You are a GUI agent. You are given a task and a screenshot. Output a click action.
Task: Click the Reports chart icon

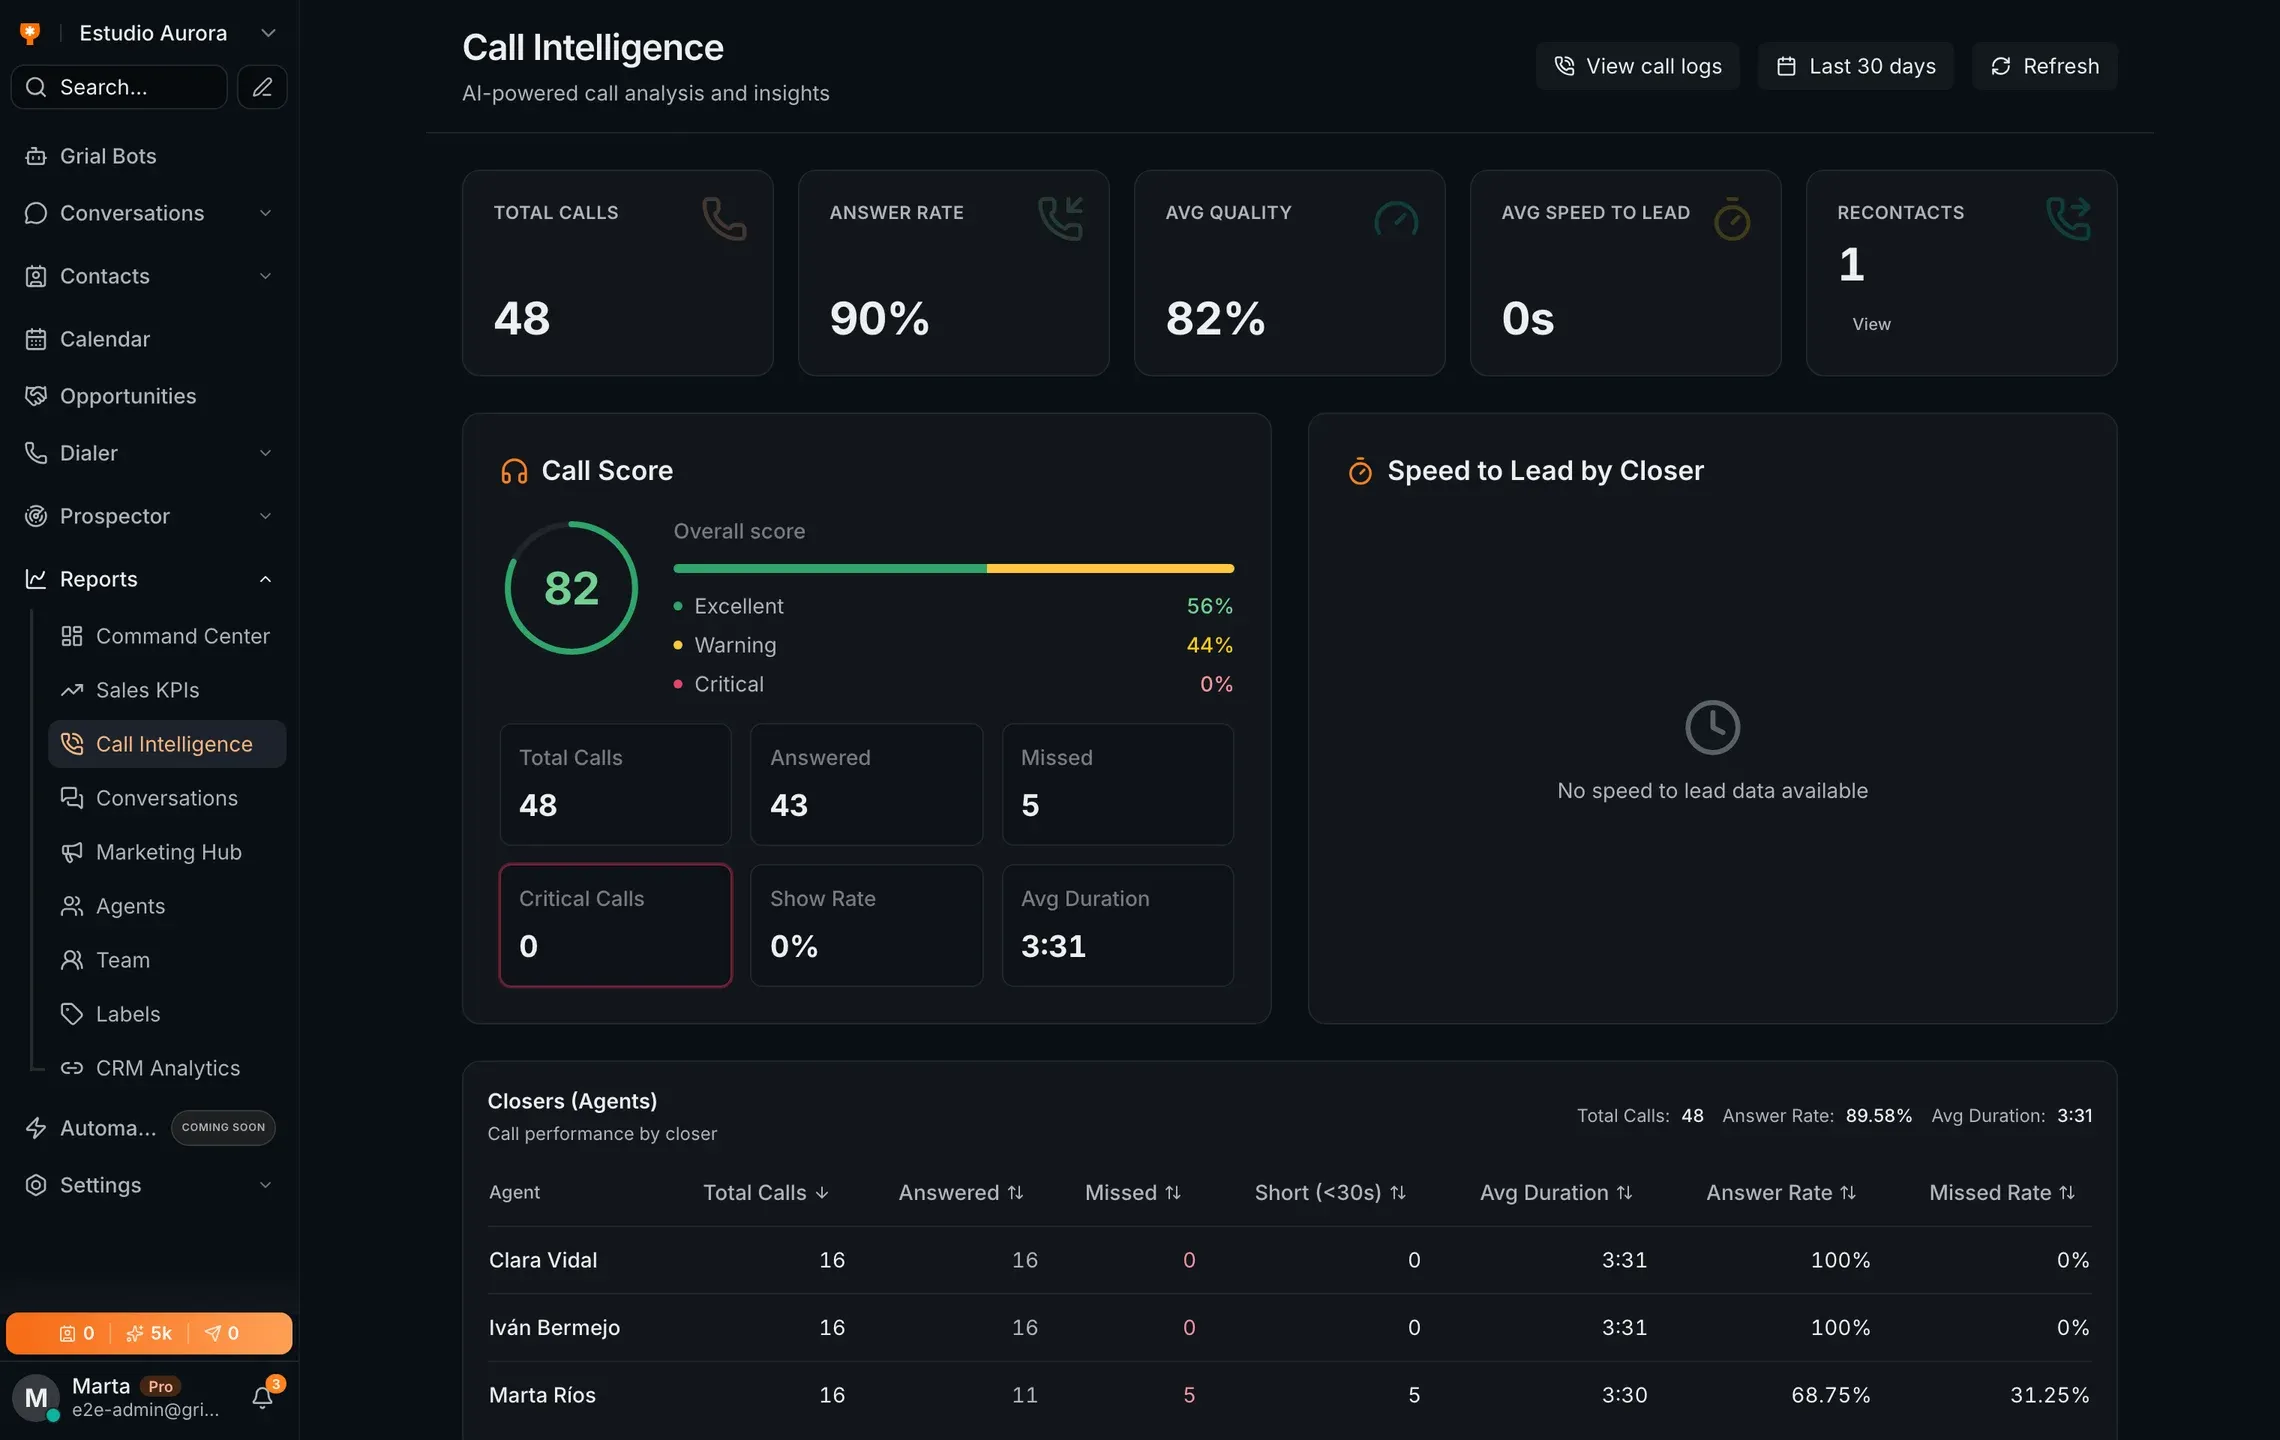(36, 579)
